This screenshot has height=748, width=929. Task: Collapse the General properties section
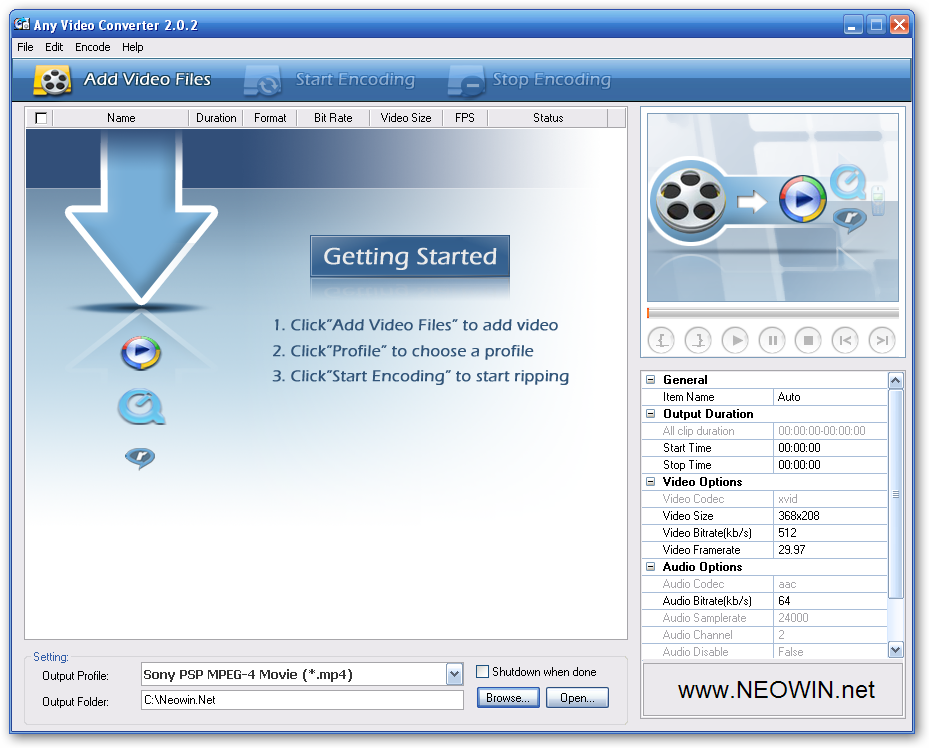[x=651, y=380]
